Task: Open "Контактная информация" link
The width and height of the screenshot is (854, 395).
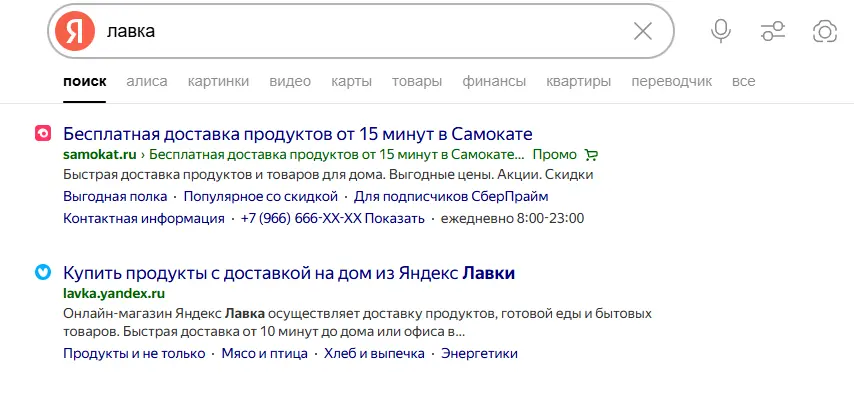Action: pyautogui.click(x=144, y=219)
